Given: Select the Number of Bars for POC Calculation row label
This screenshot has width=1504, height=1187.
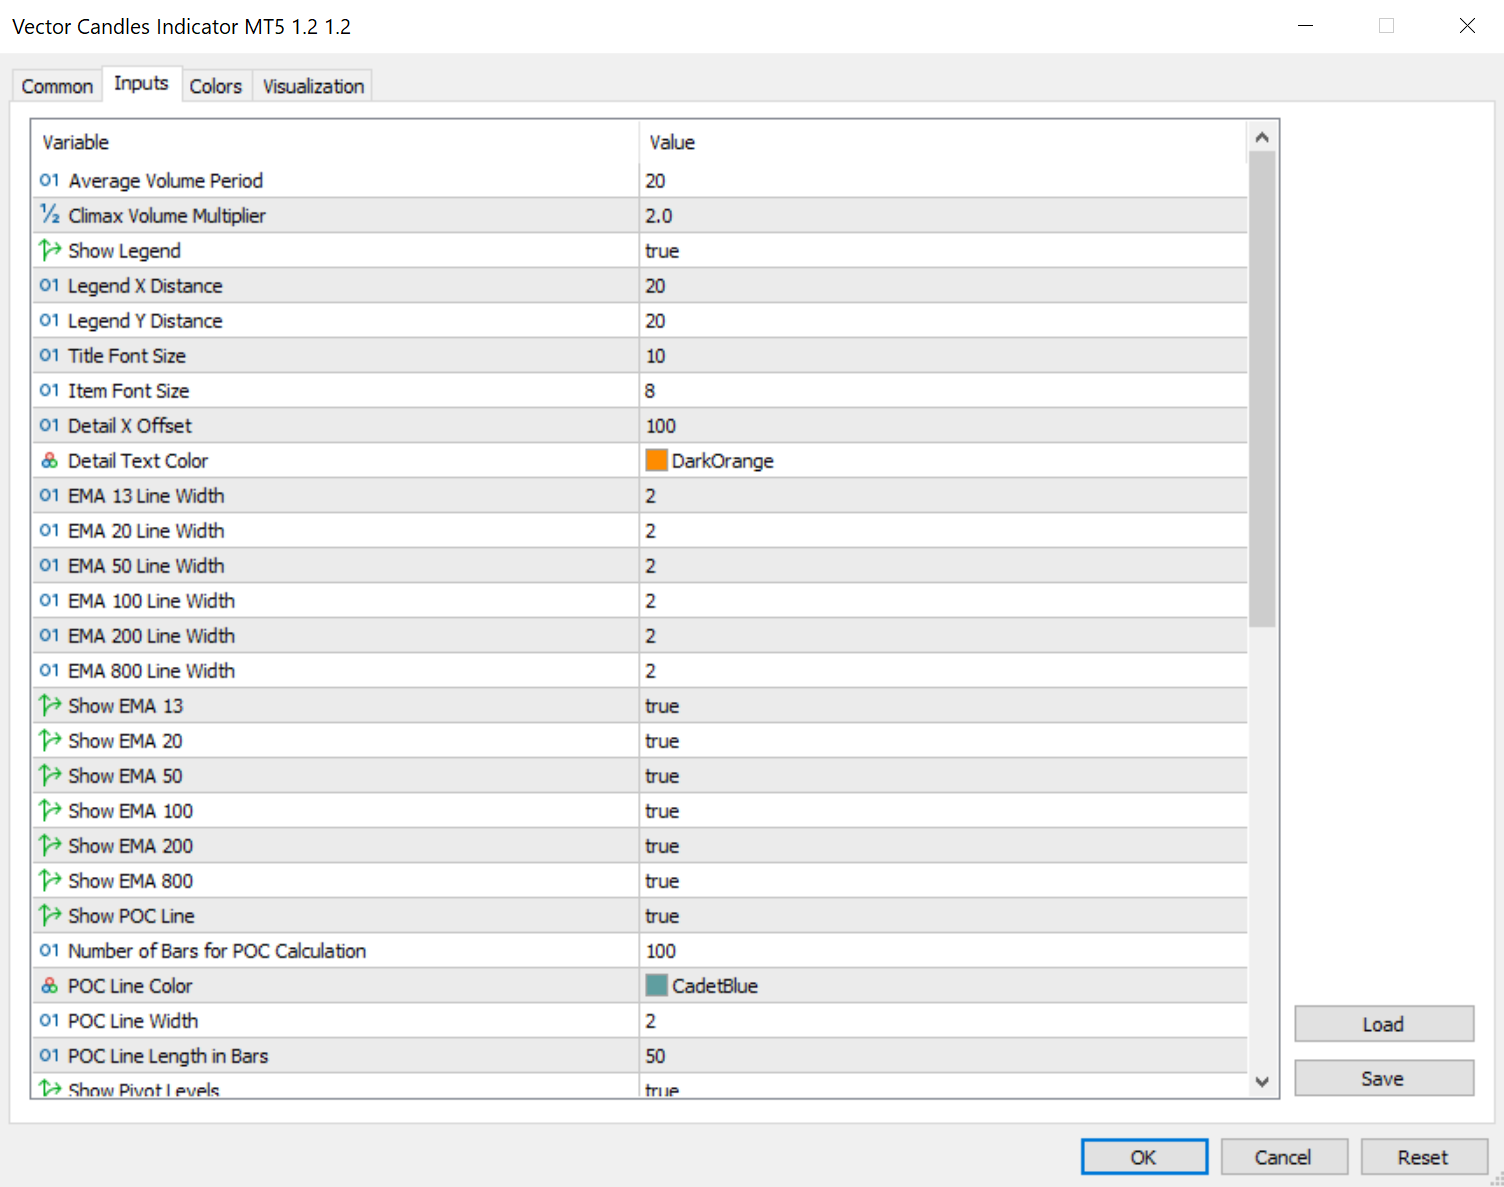Looking at the screenshot, I should pyautogui.click(x=217, y=951).
